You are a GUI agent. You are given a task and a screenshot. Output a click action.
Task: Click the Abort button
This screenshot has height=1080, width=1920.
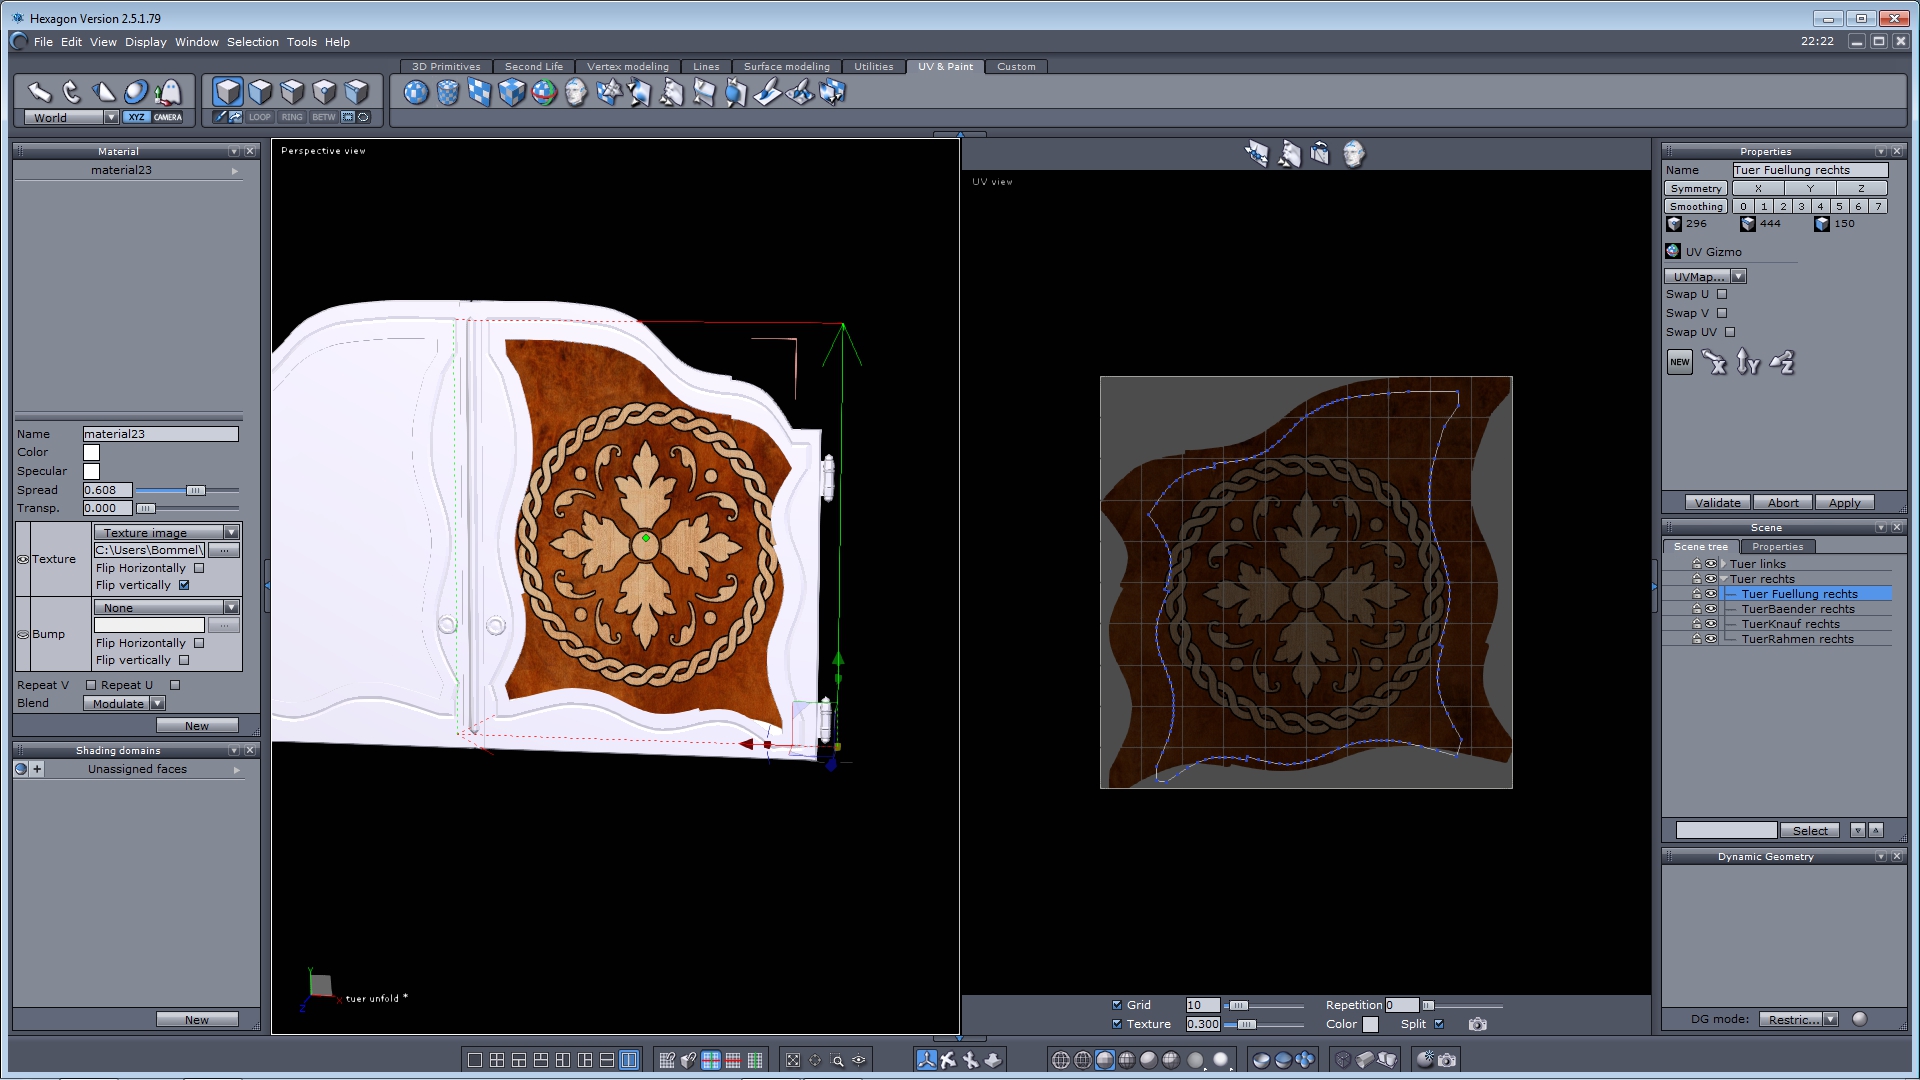pyautogui.click(x=1782, y=503)
